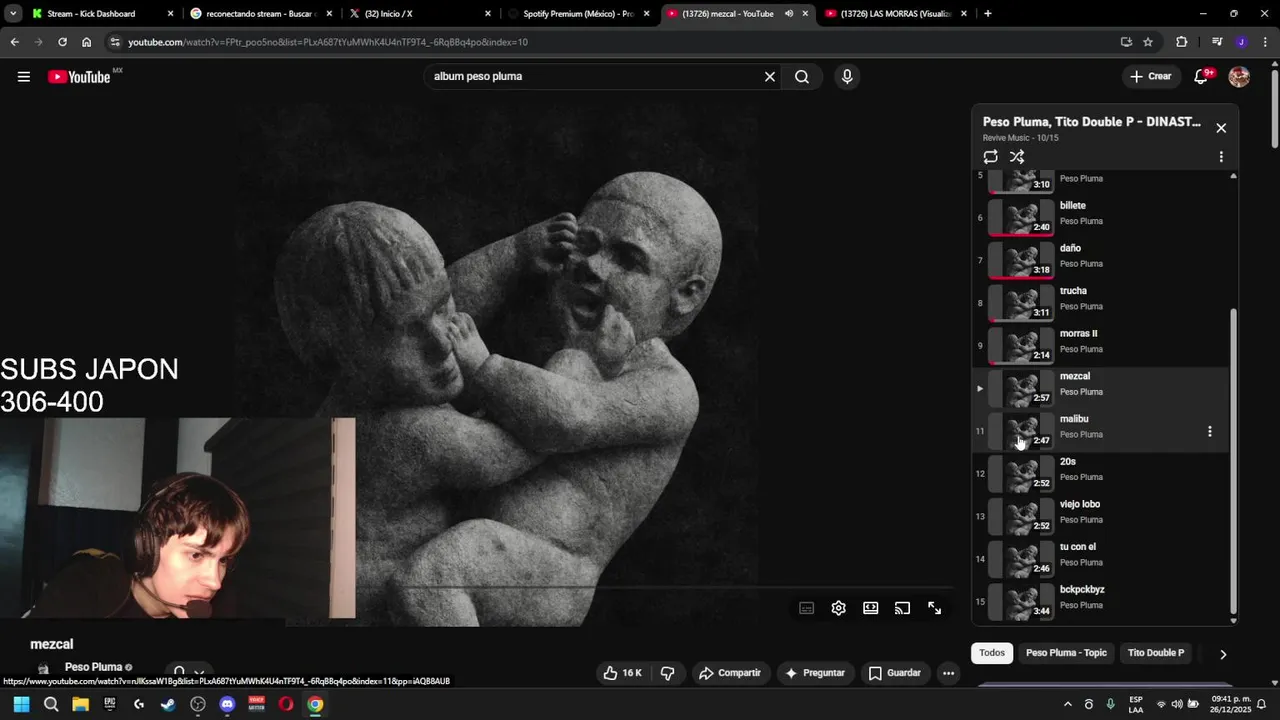Viewport: 1280px width, 720px height.
Task: Click the address bar URL
Action: tap(328, 42)
